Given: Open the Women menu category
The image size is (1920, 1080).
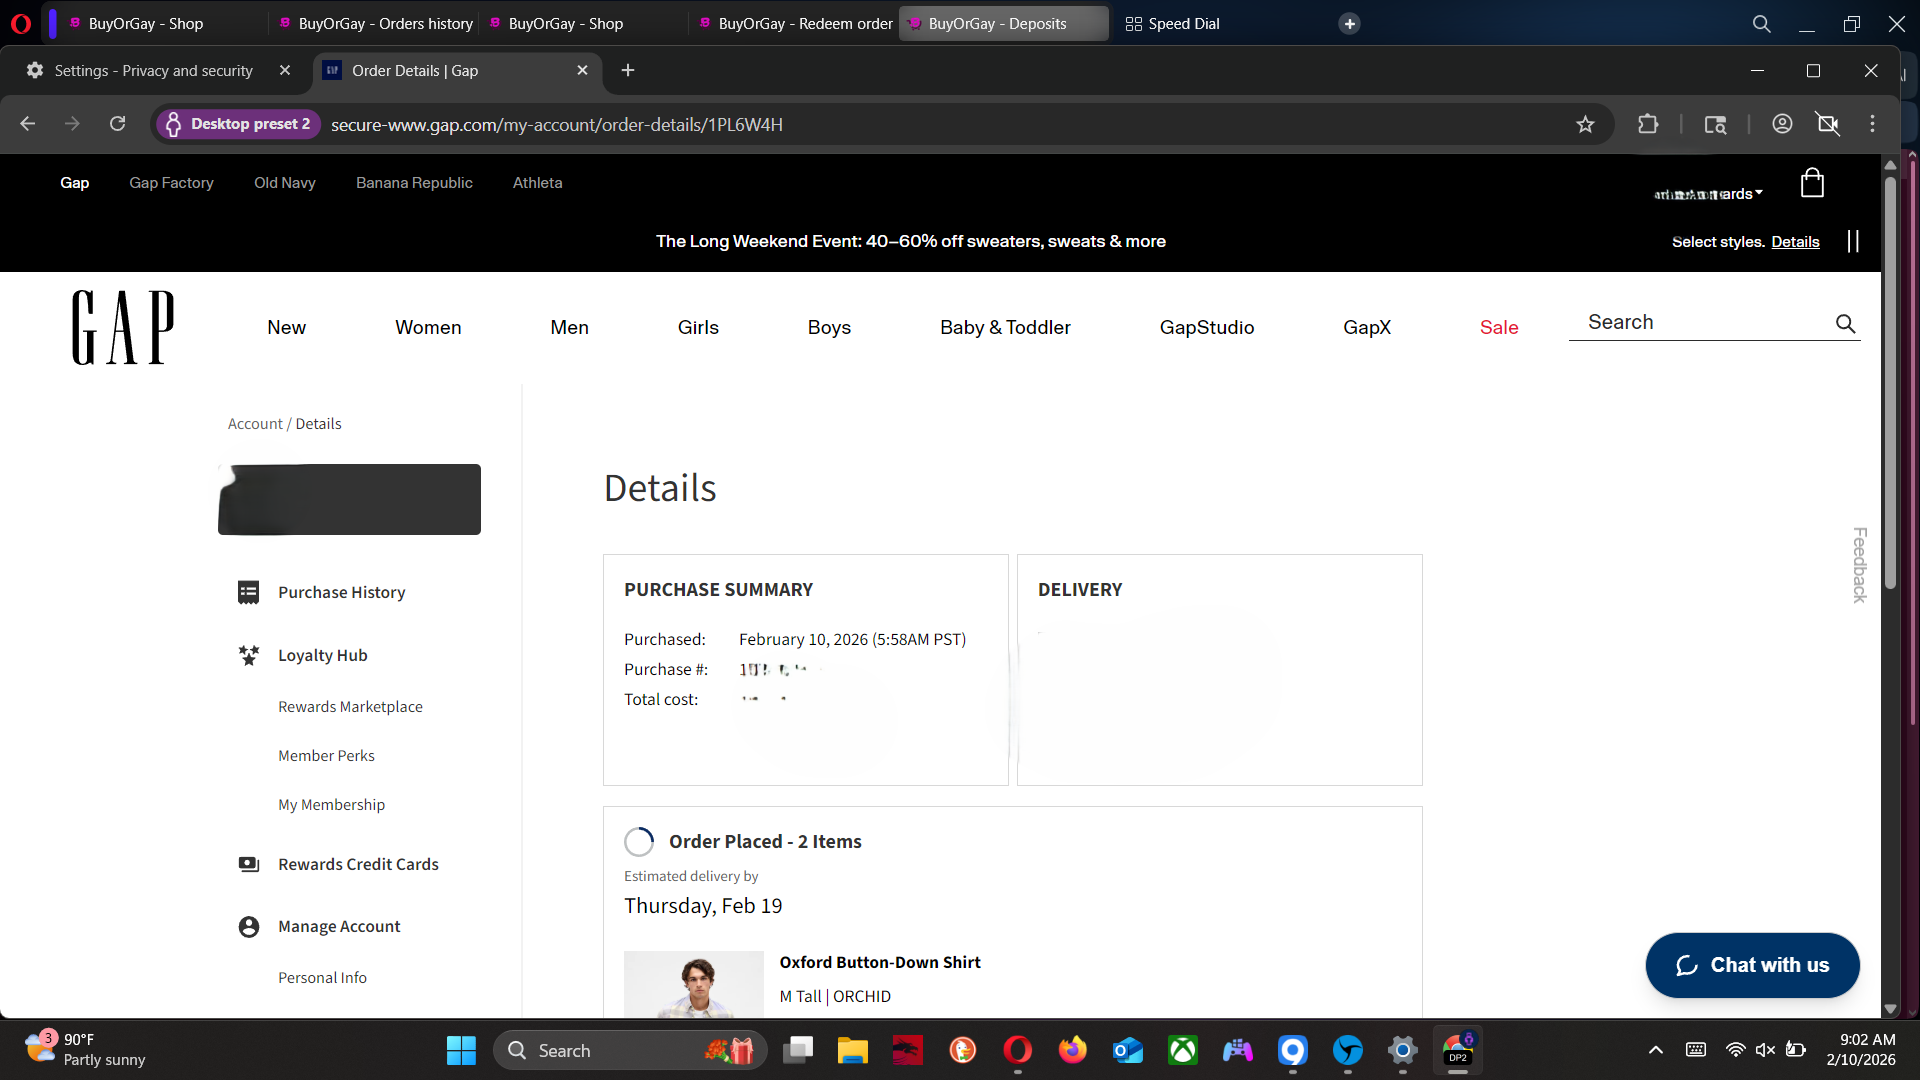Looking at the screenshot, I should [x=428, y=328].
